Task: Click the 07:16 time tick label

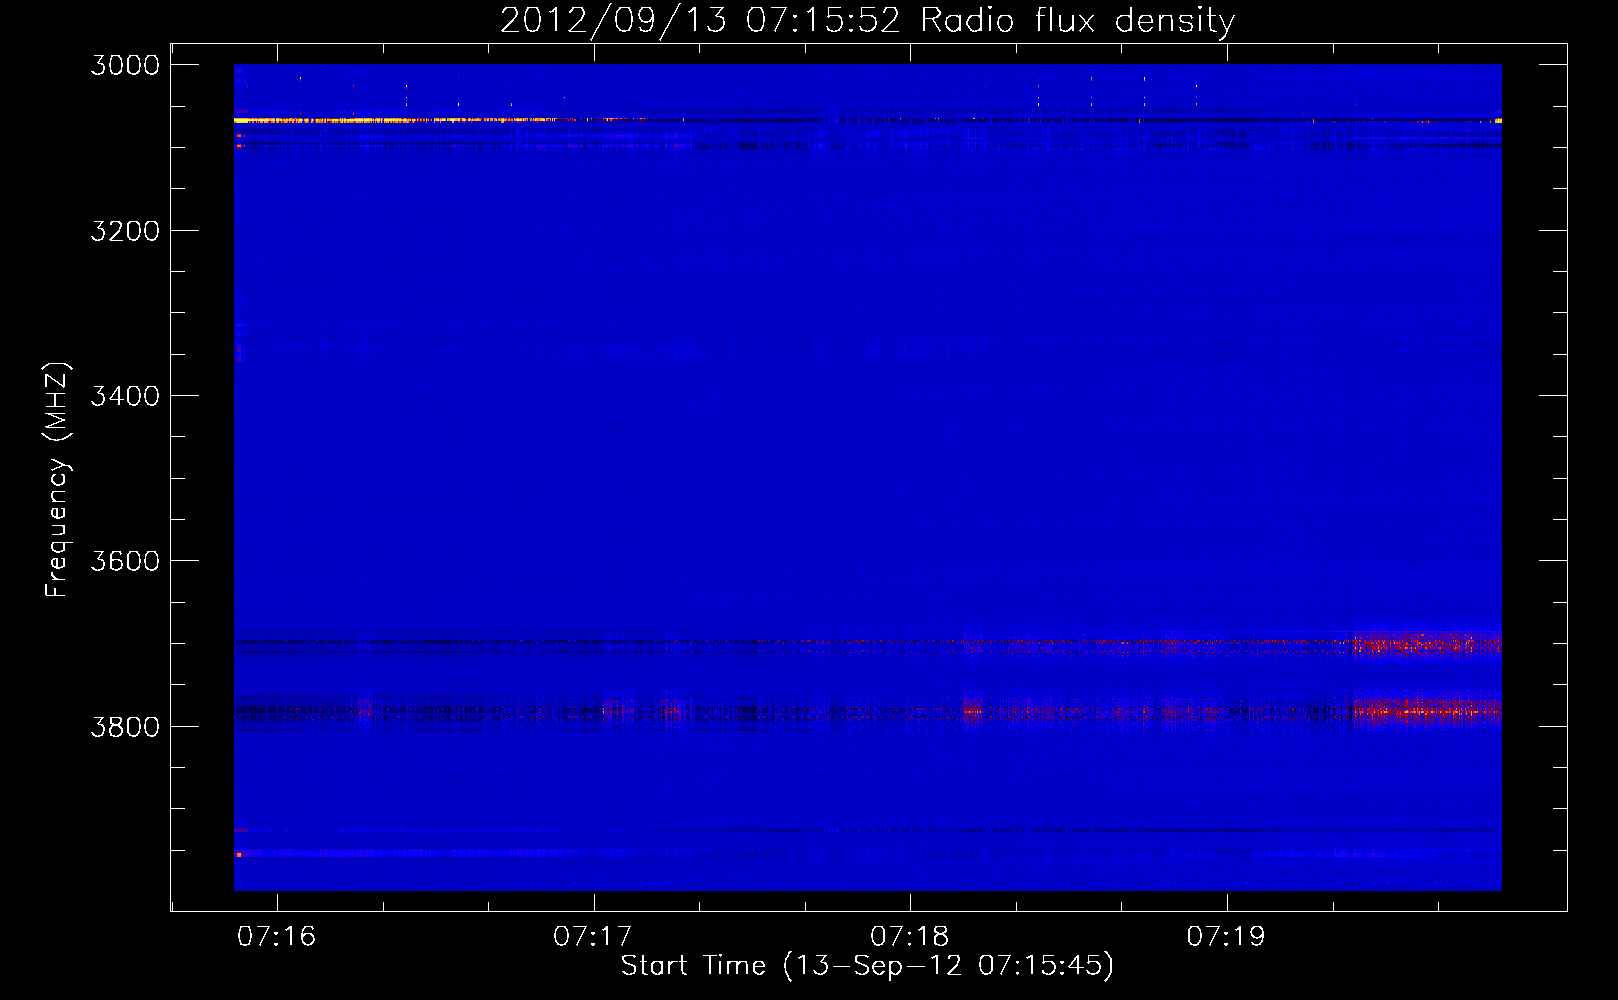Action: 277,936
